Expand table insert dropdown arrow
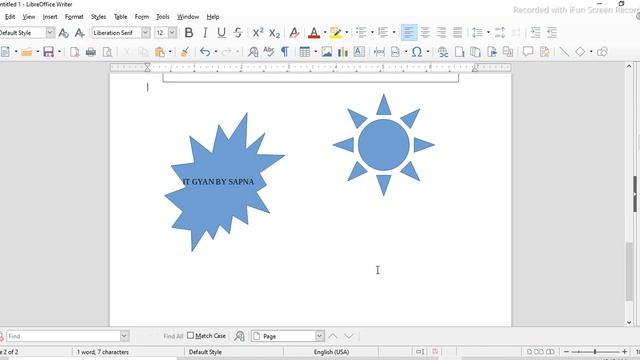 pyautogui.click(x=316, y=52)
